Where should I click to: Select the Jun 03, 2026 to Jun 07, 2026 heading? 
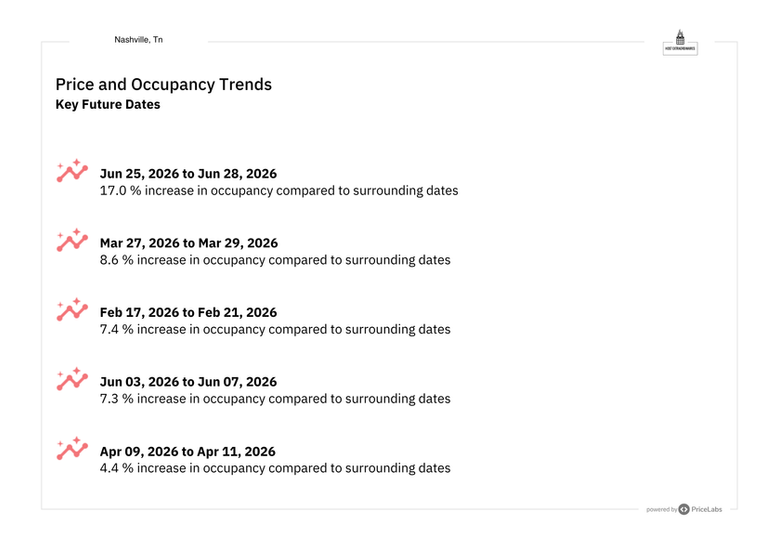[x=188, y=382]
